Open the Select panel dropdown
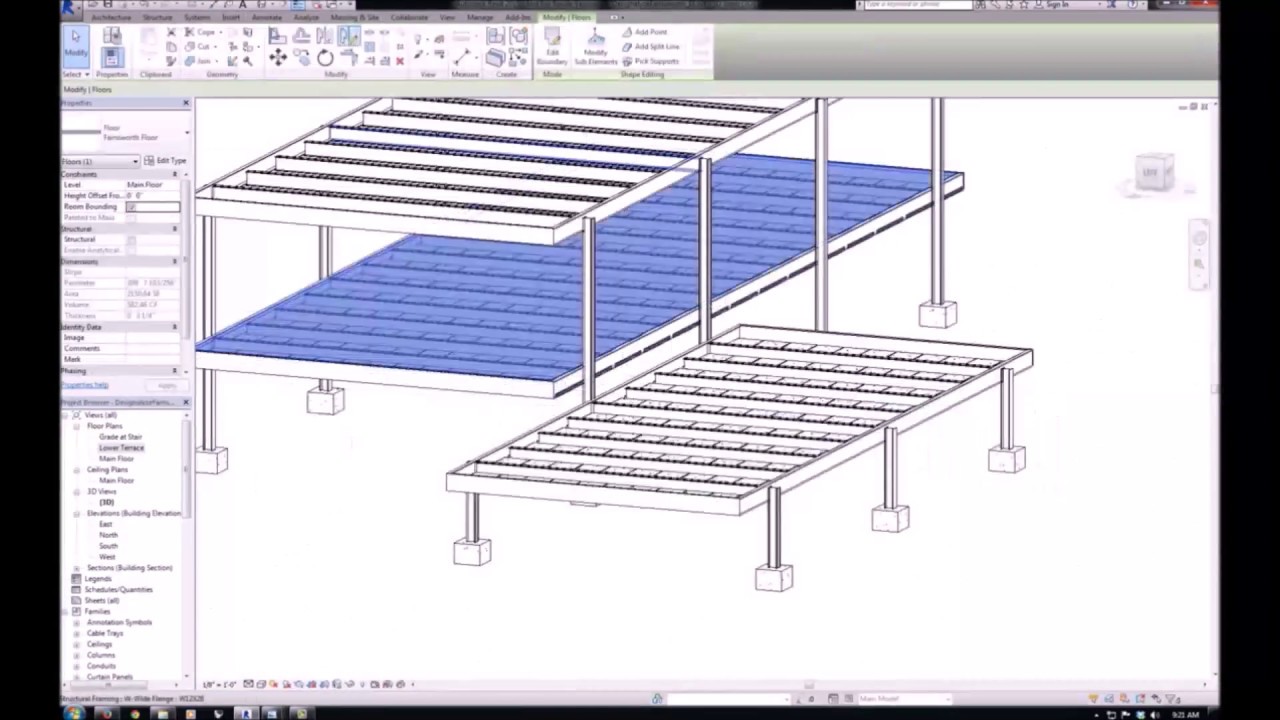 click(x=76, y=74)
